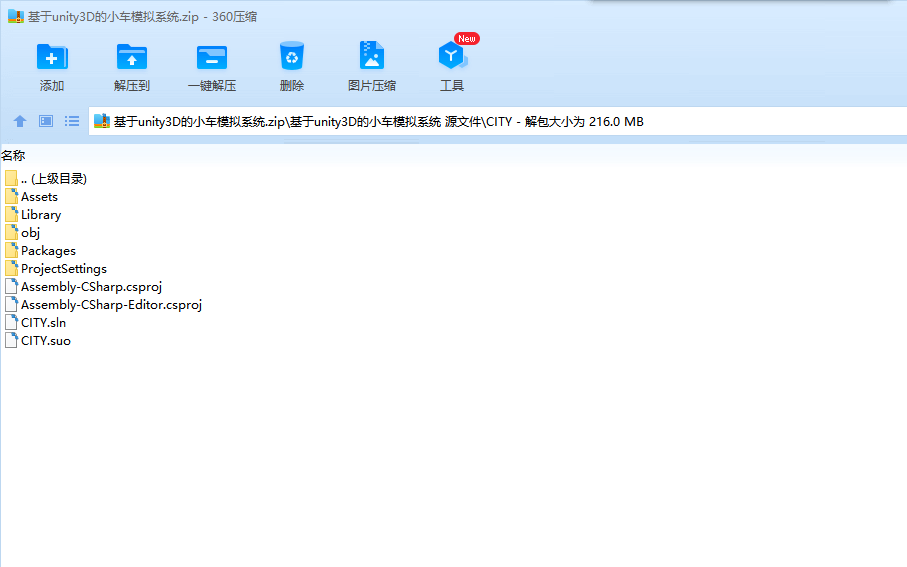The image size is (907, 567).
Task: Select the obj folder icon
Action: [12, 232]
